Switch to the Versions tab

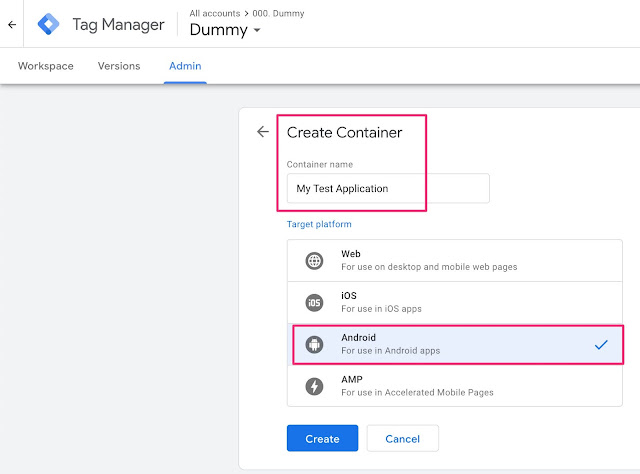coord(119,66)
